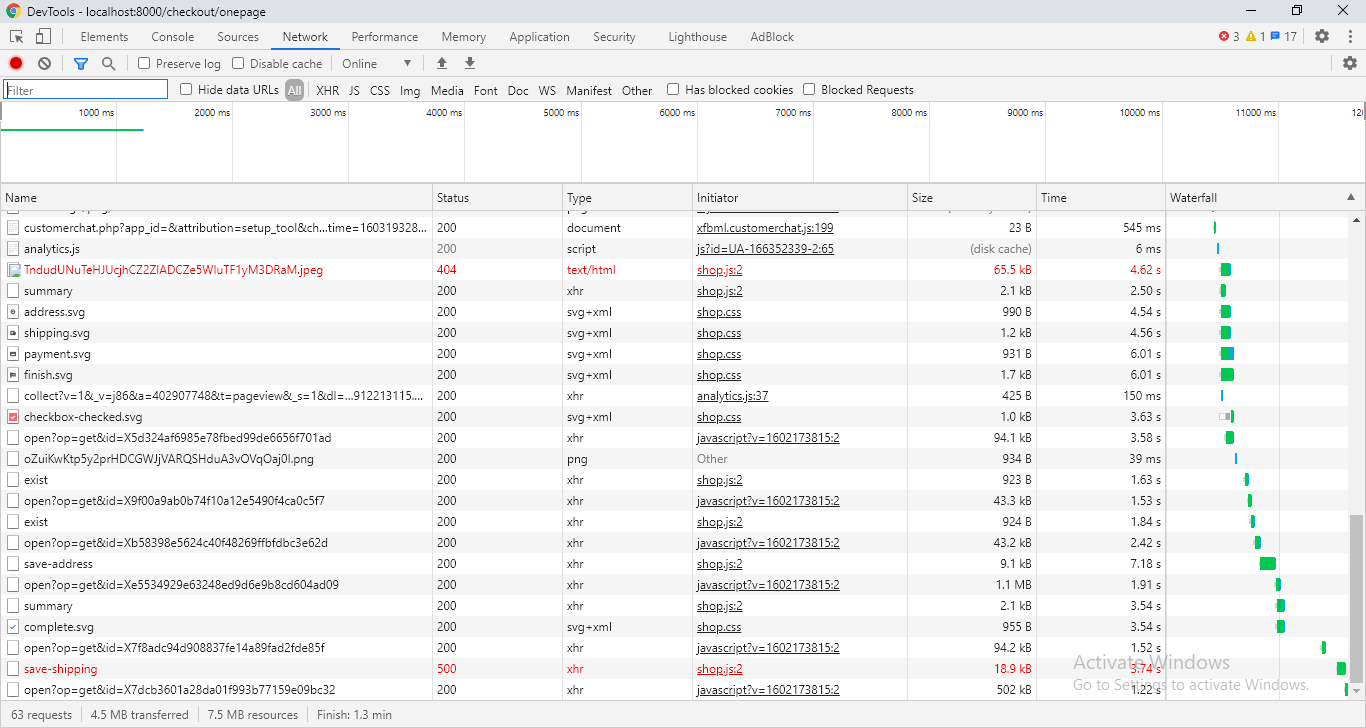Switch to the Console tab
Screen dimensions: 1366x728
(x=173, y=37)
